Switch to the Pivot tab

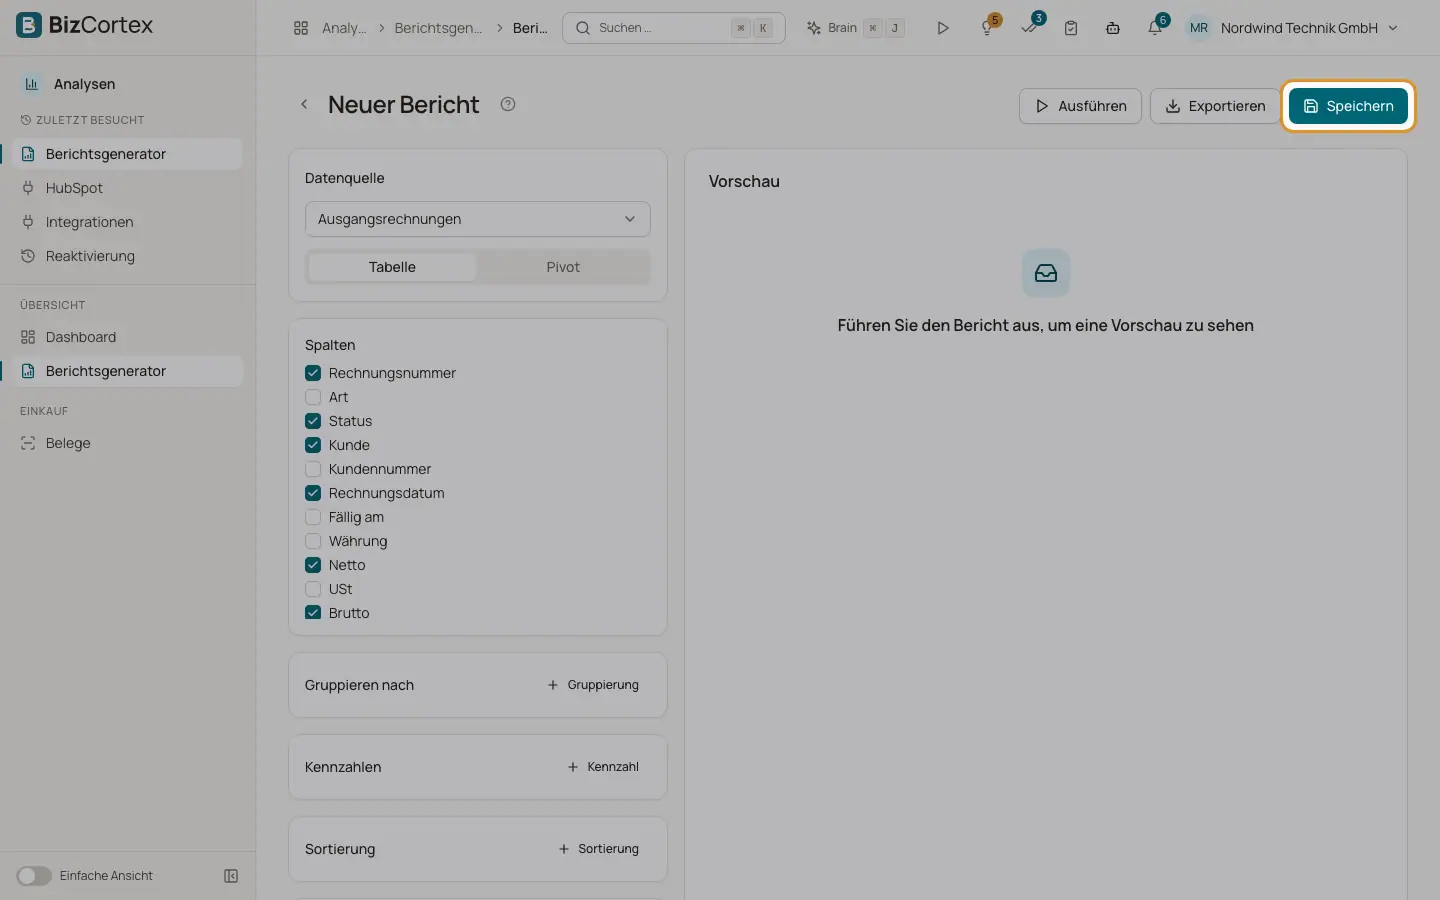point(563,267)
